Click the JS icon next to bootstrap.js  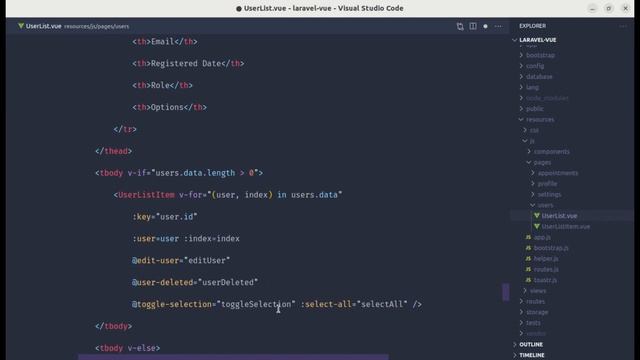coord(529,248)
